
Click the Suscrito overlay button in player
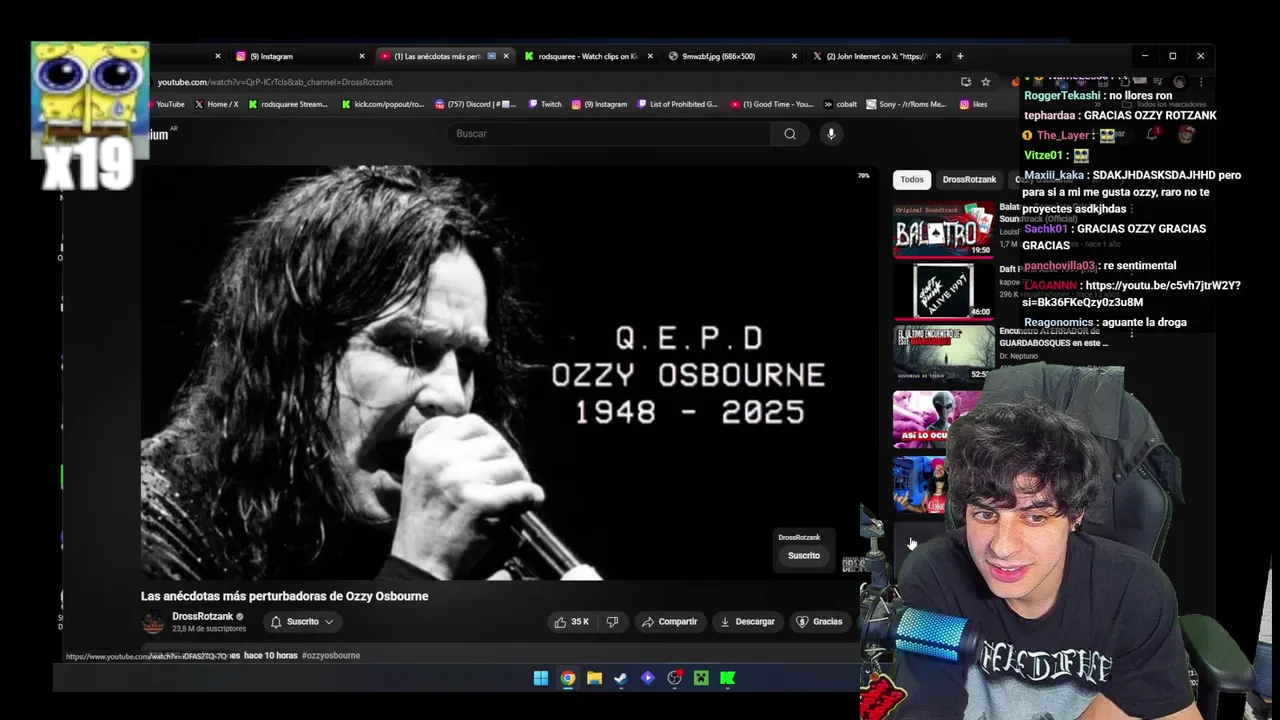click(804, 556)
